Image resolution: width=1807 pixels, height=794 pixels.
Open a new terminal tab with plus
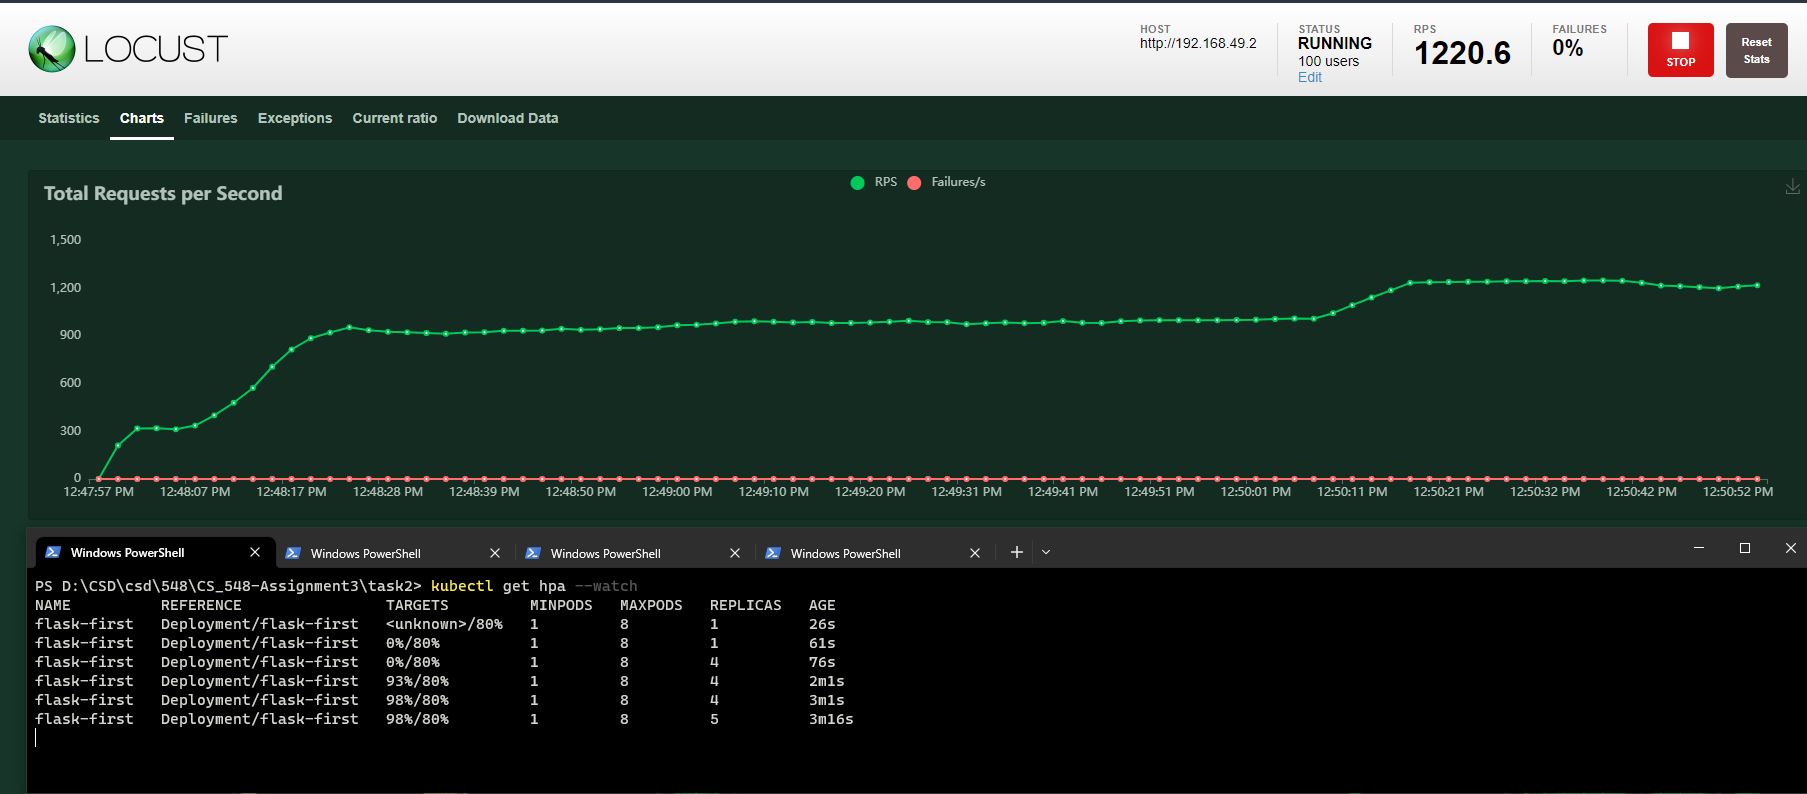[1016, 552]
